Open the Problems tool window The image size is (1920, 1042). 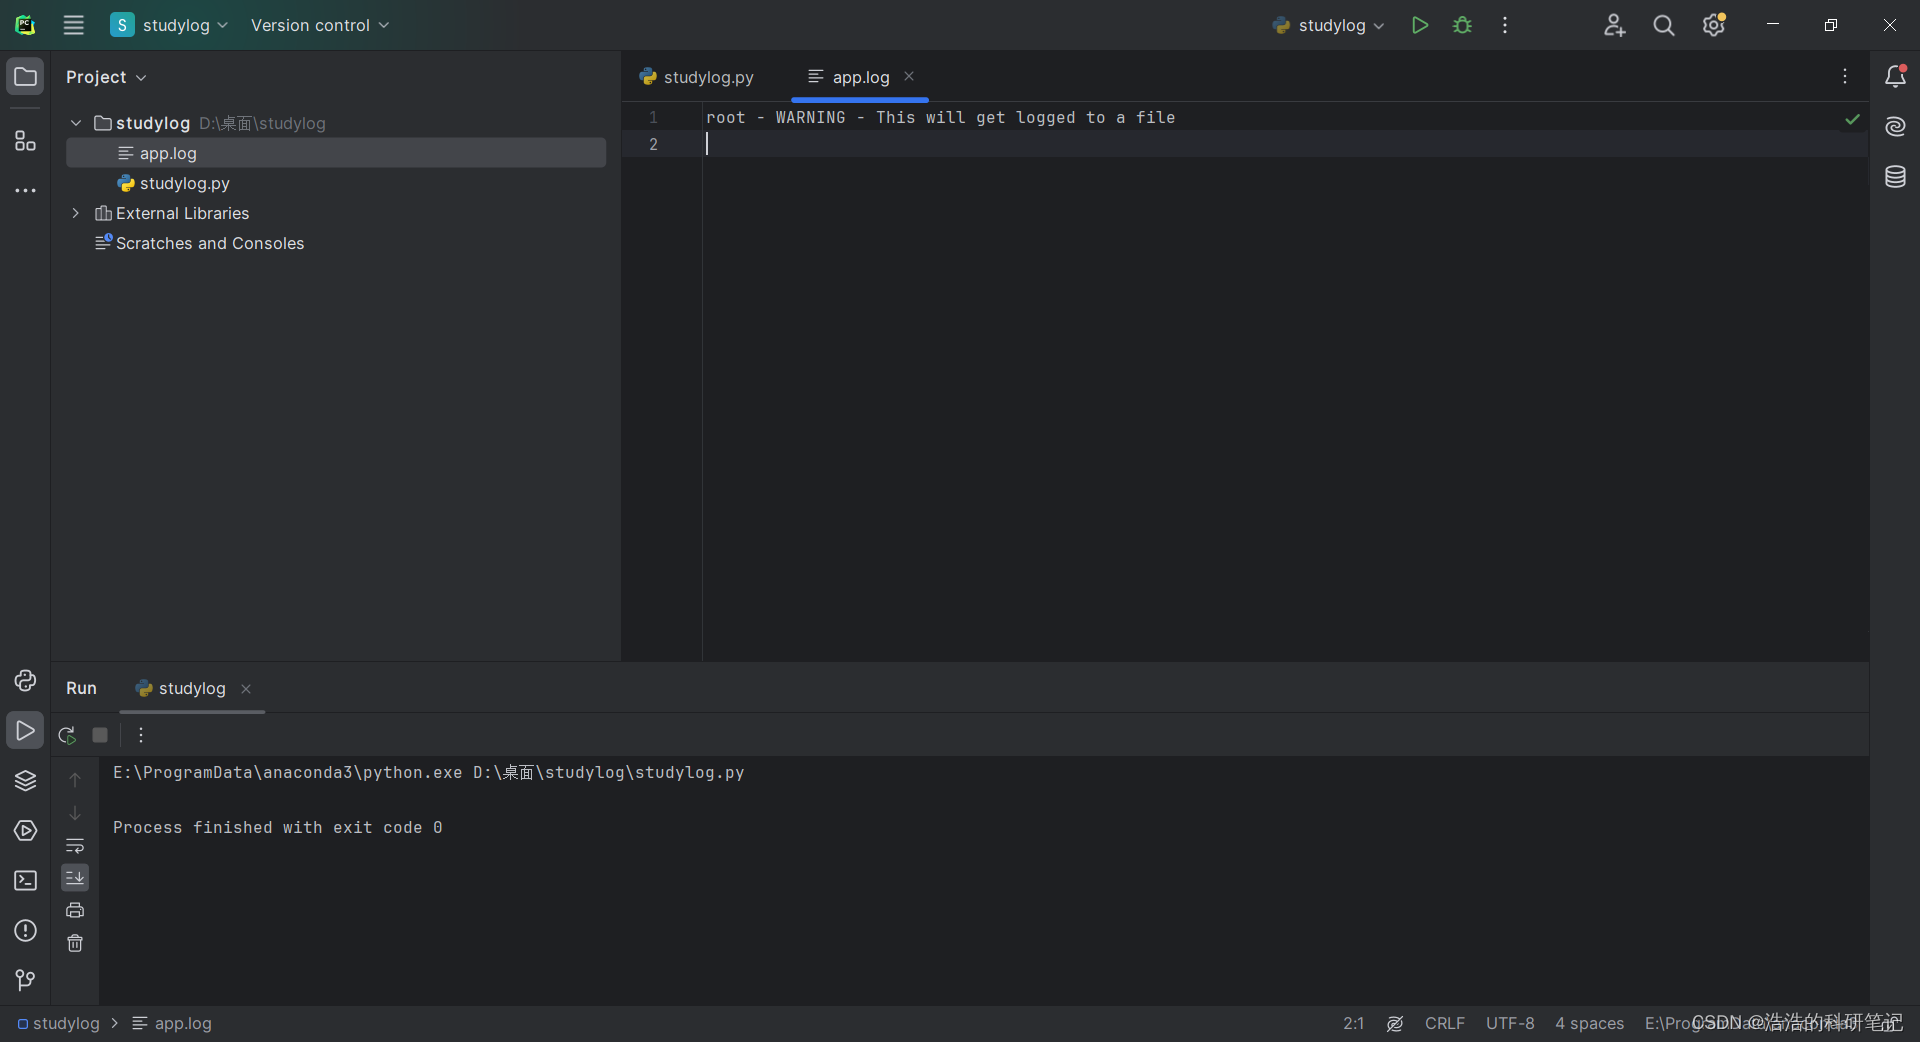tap(25, 931)
